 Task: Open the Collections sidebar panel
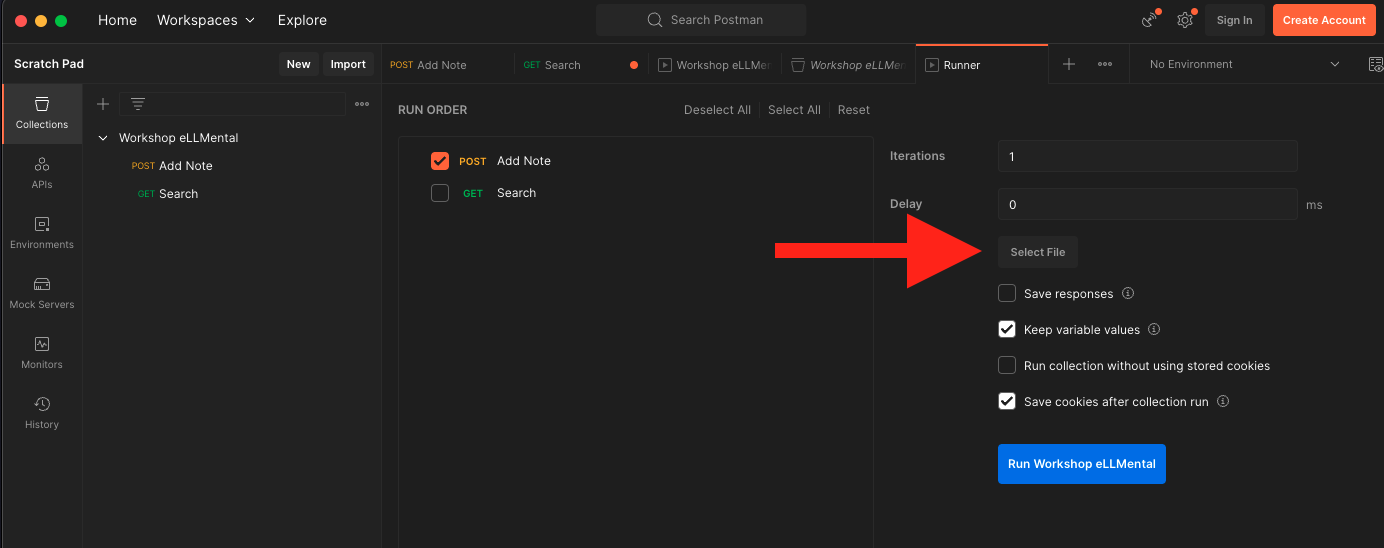point(42,113)
